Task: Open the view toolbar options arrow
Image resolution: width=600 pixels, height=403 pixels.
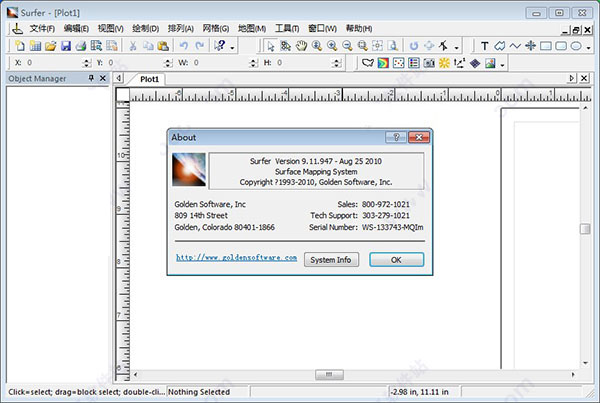Action: click(457, 48)
